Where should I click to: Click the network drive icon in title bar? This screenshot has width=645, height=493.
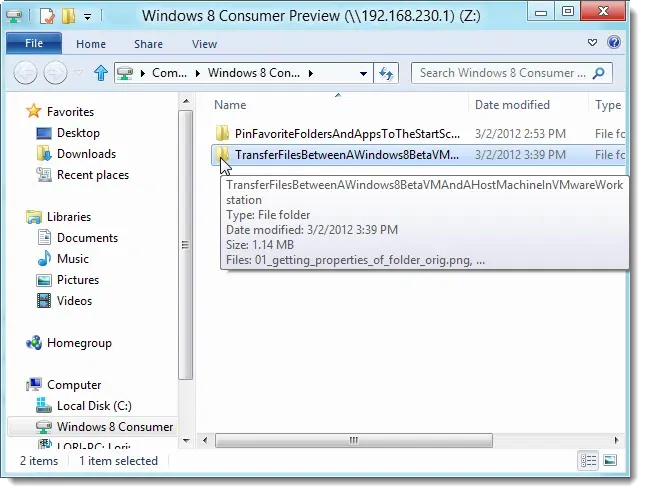[x=14, y=16]
